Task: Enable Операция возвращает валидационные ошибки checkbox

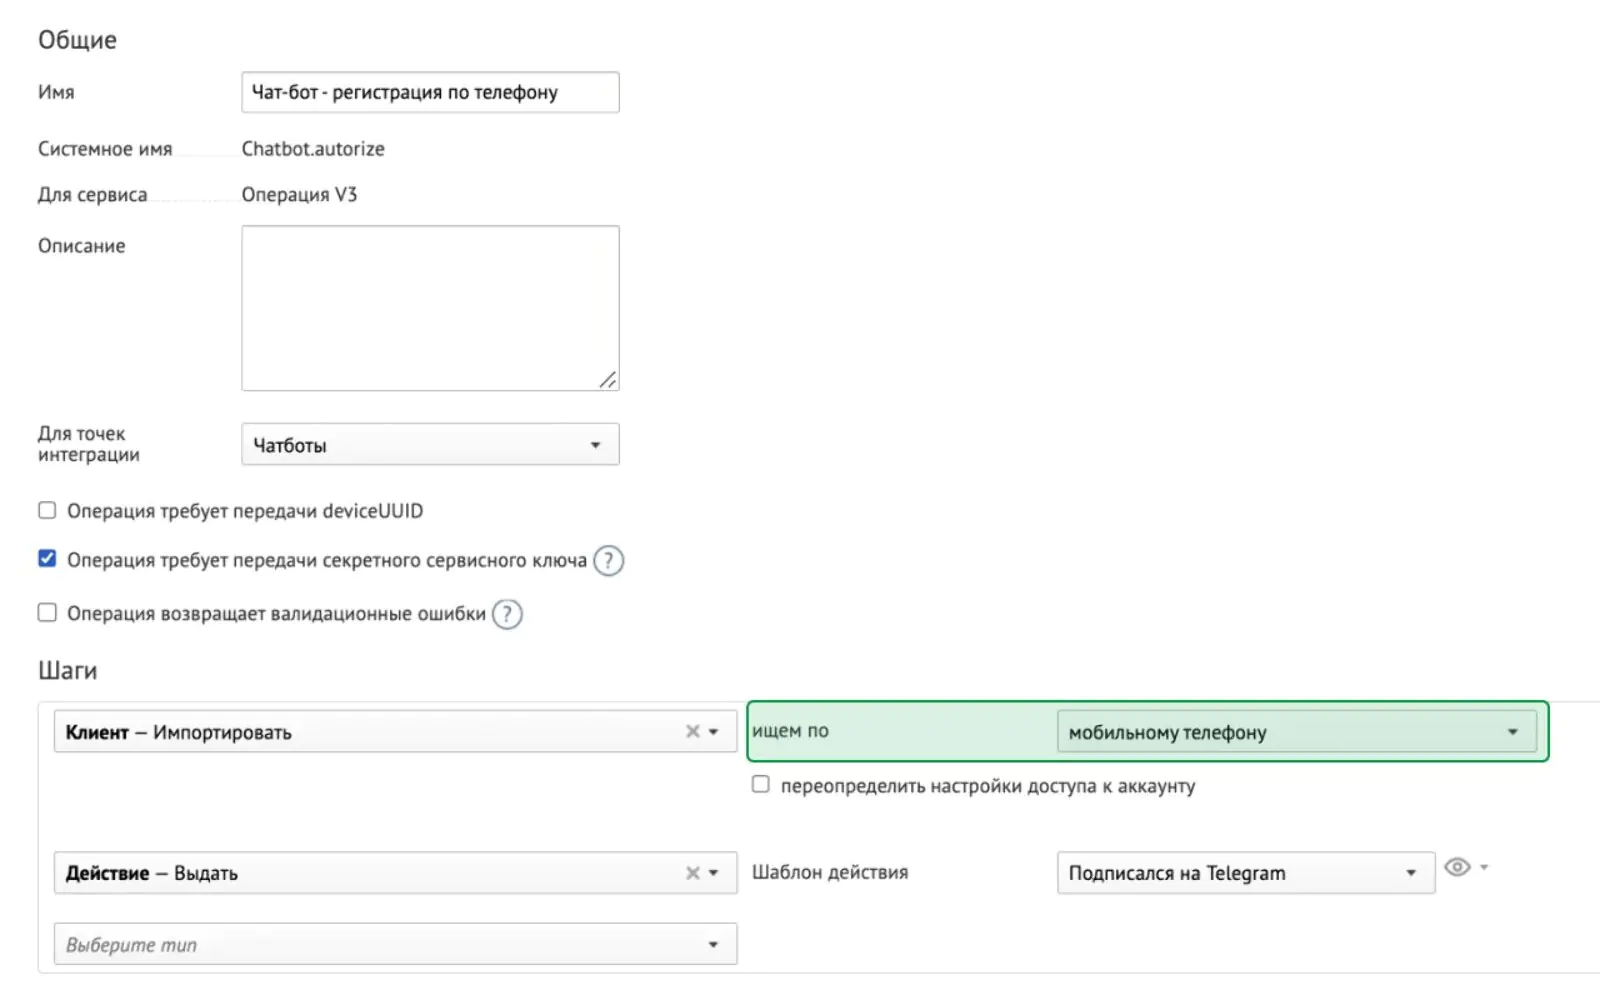Action: [x=47, y=612]
